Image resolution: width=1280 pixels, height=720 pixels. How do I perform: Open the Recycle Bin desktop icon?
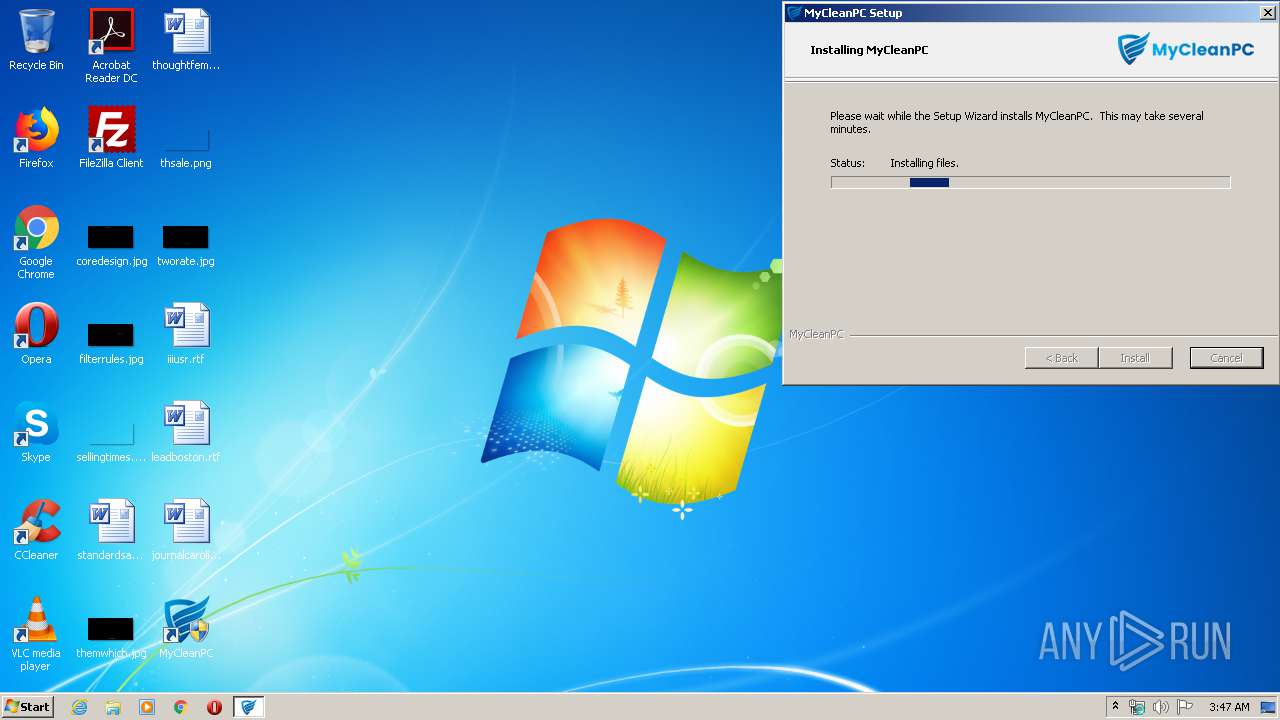click(36, 40)
